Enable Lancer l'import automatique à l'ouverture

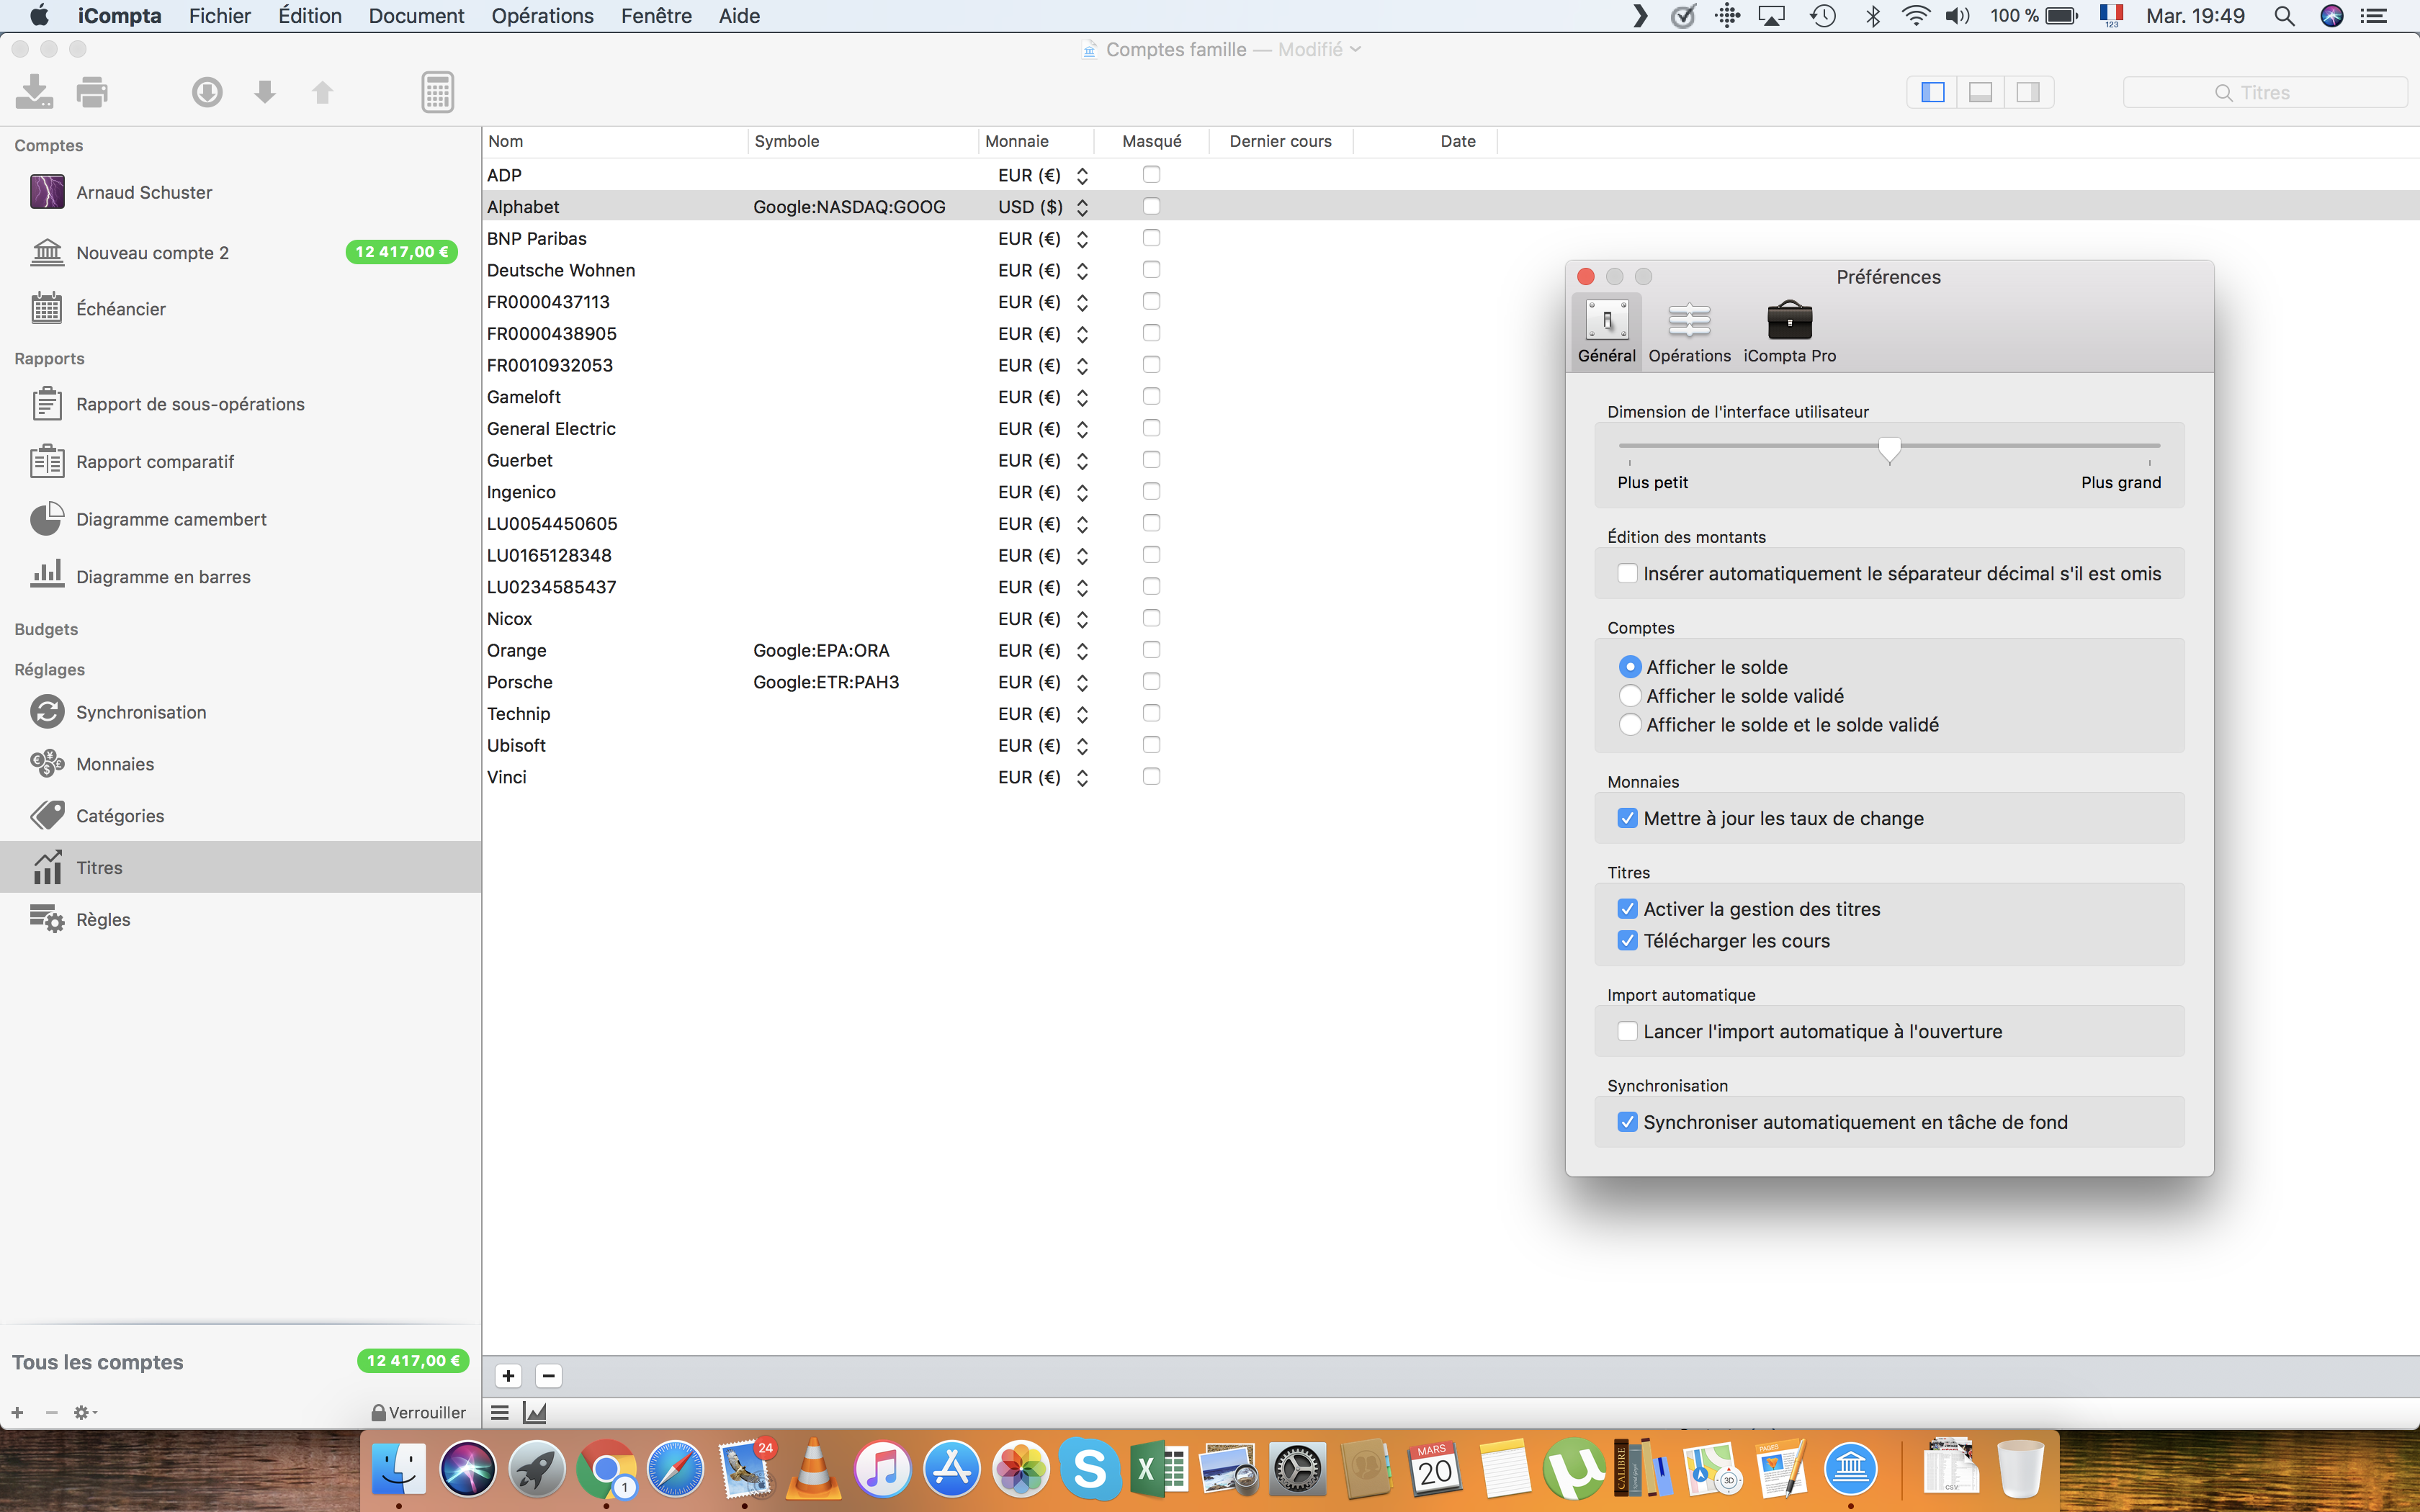[1627, 1032]
